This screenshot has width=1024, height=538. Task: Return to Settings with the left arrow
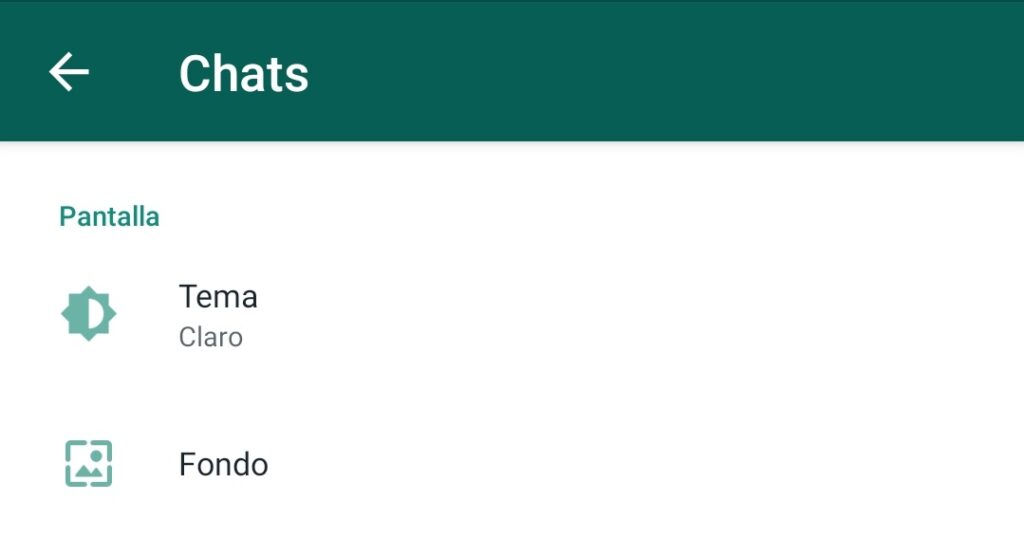(x=69, y=72)
